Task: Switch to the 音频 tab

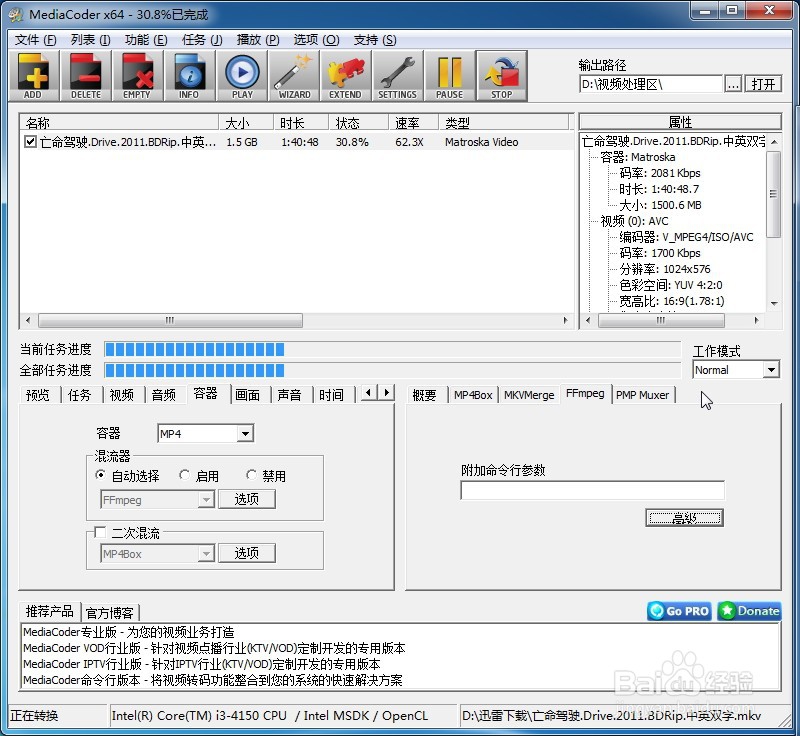Action: click(164, 395)
